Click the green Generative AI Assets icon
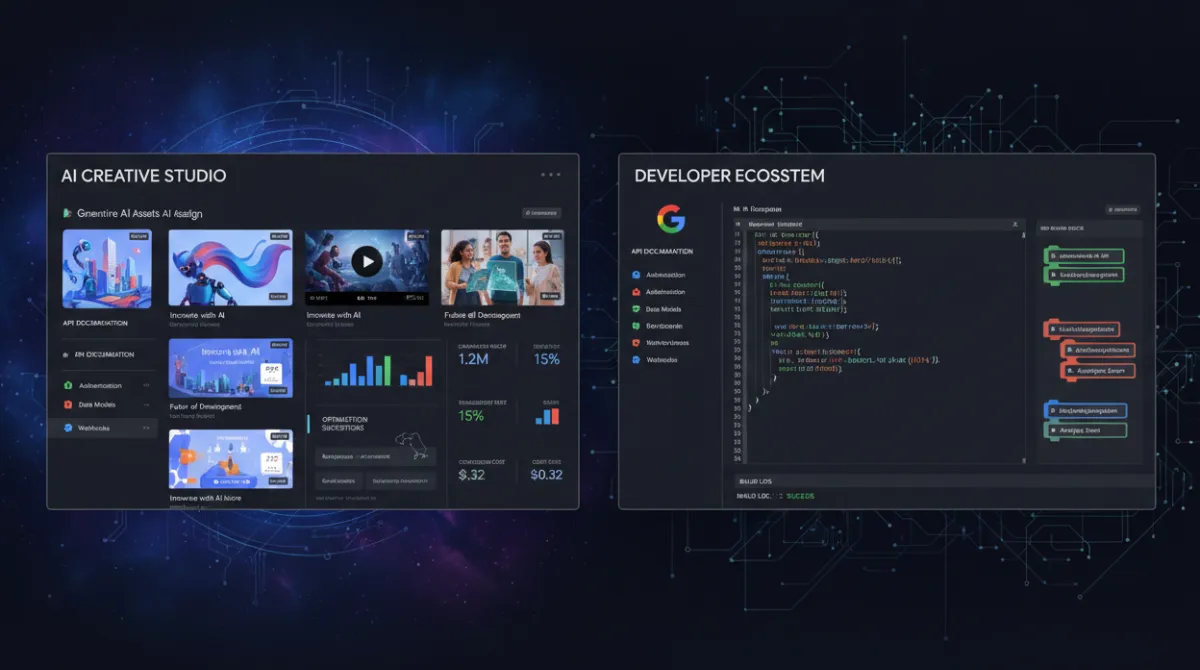The height and width of the screenshot is (670, 1200). pyautogui.click(x=66, y=213)
